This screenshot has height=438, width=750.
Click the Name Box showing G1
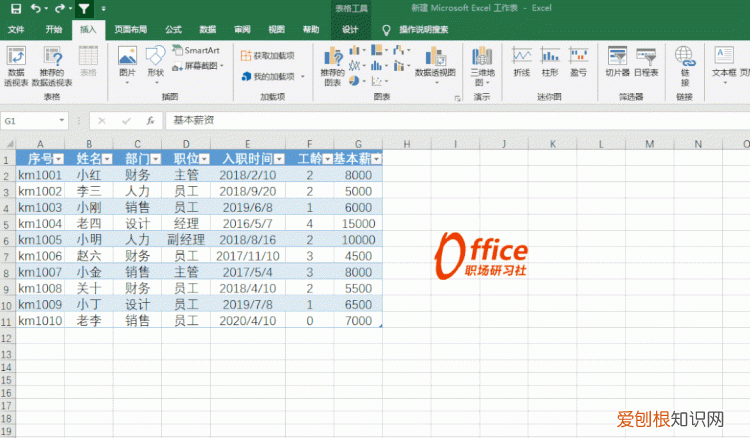pyautogui.click(x=30, y=121)
